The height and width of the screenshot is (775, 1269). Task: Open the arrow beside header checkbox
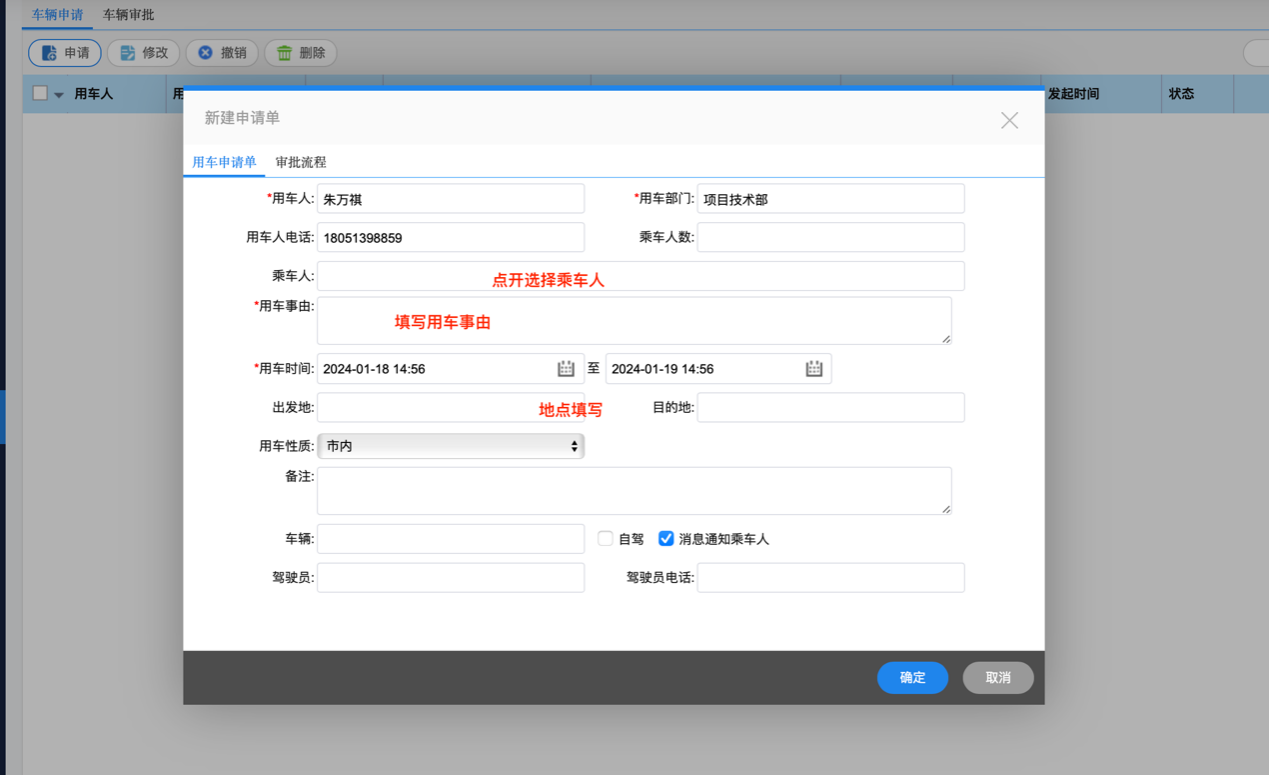tap(59, 95)
